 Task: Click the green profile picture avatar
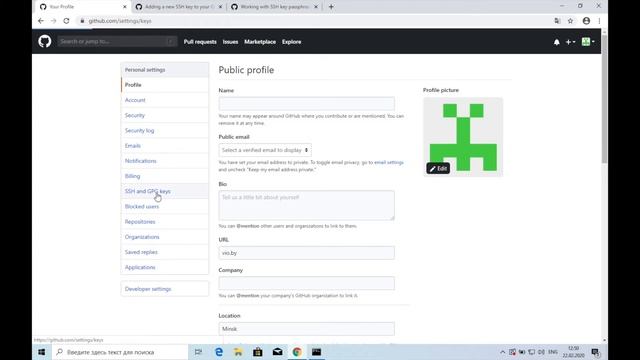(463, 137)
